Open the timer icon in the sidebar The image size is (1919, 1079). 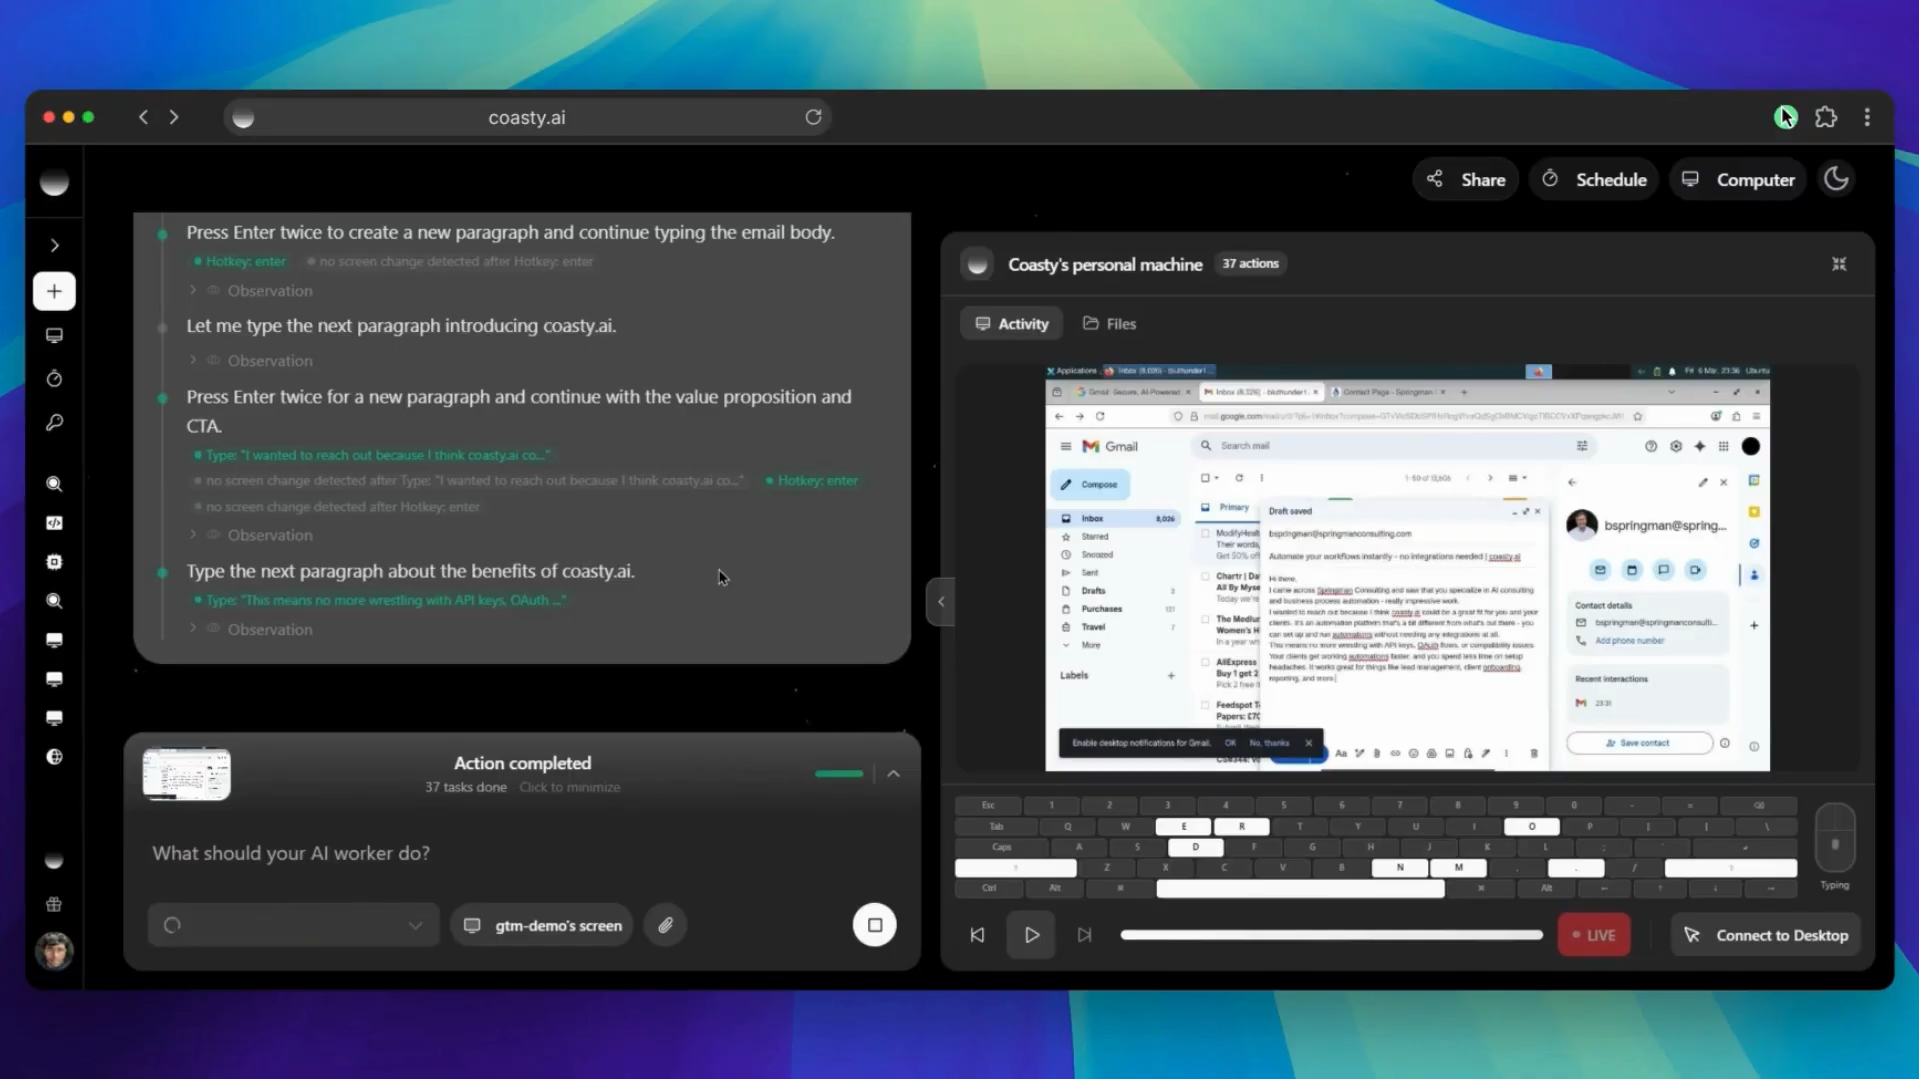point(54,379)
